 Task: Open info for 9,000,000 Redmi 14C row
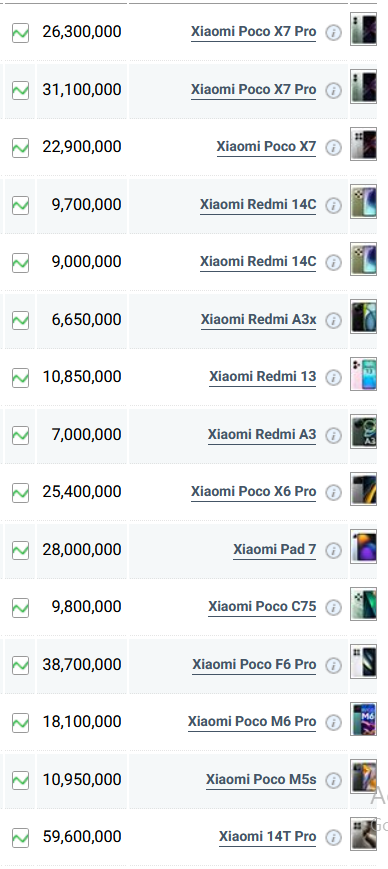(x=333, y=263)
